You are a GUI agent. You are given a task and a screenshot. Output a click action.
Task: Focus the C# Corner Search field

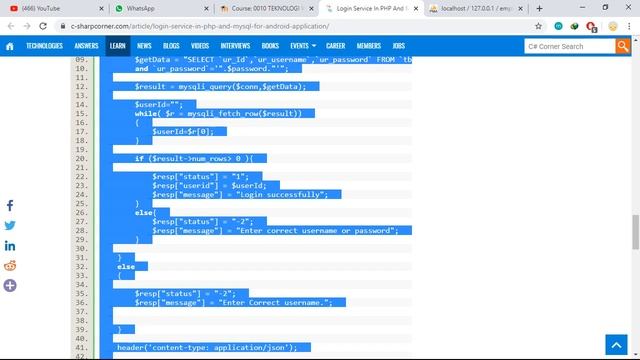click(570, 46)
